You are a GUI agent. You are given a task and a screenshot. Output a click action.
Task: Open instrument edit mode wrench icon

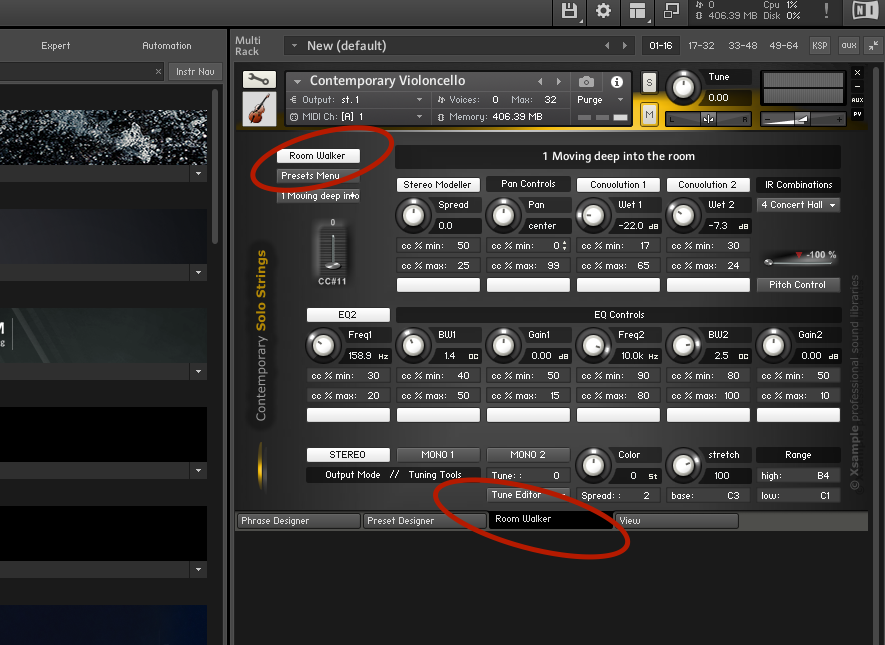click(259, 80)
